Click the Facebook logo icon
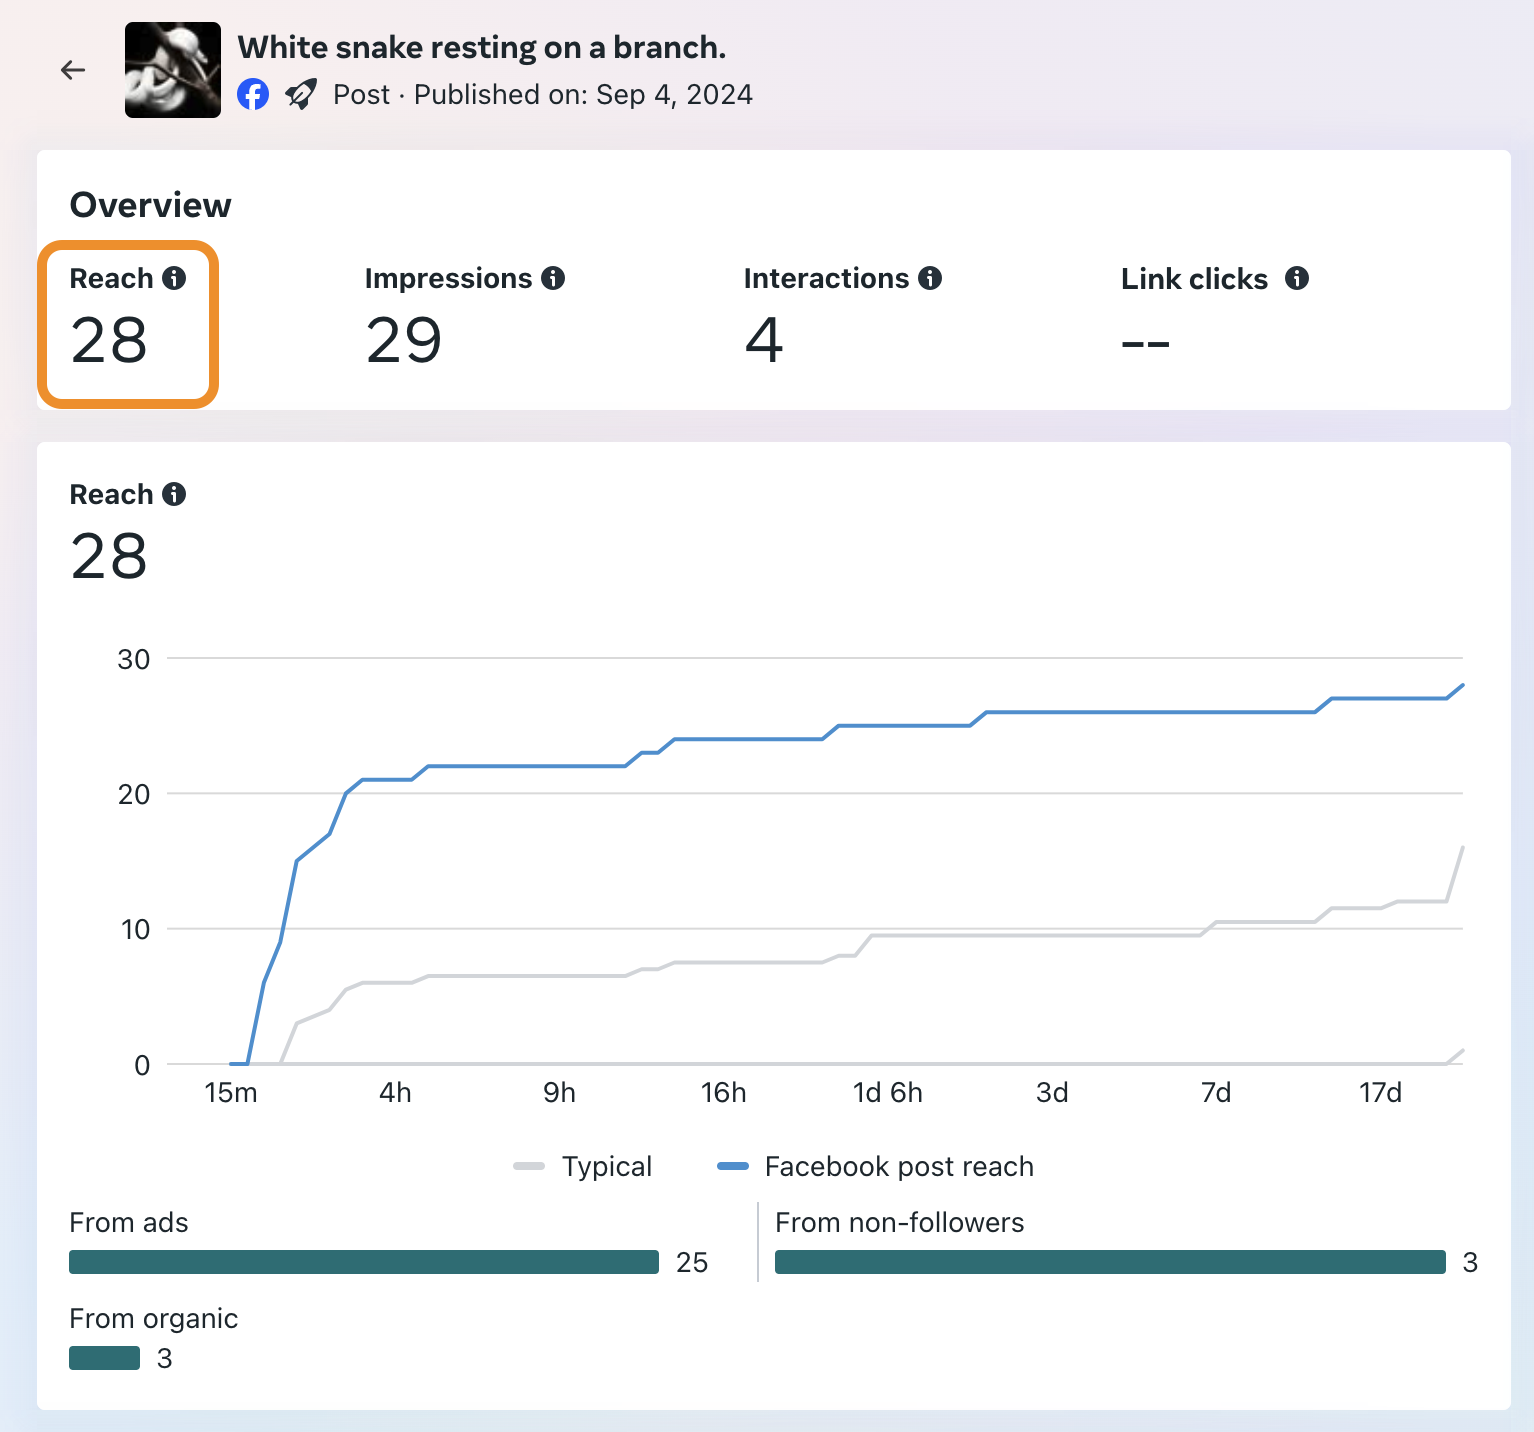1534x1432 pixels. coord(253,95)
